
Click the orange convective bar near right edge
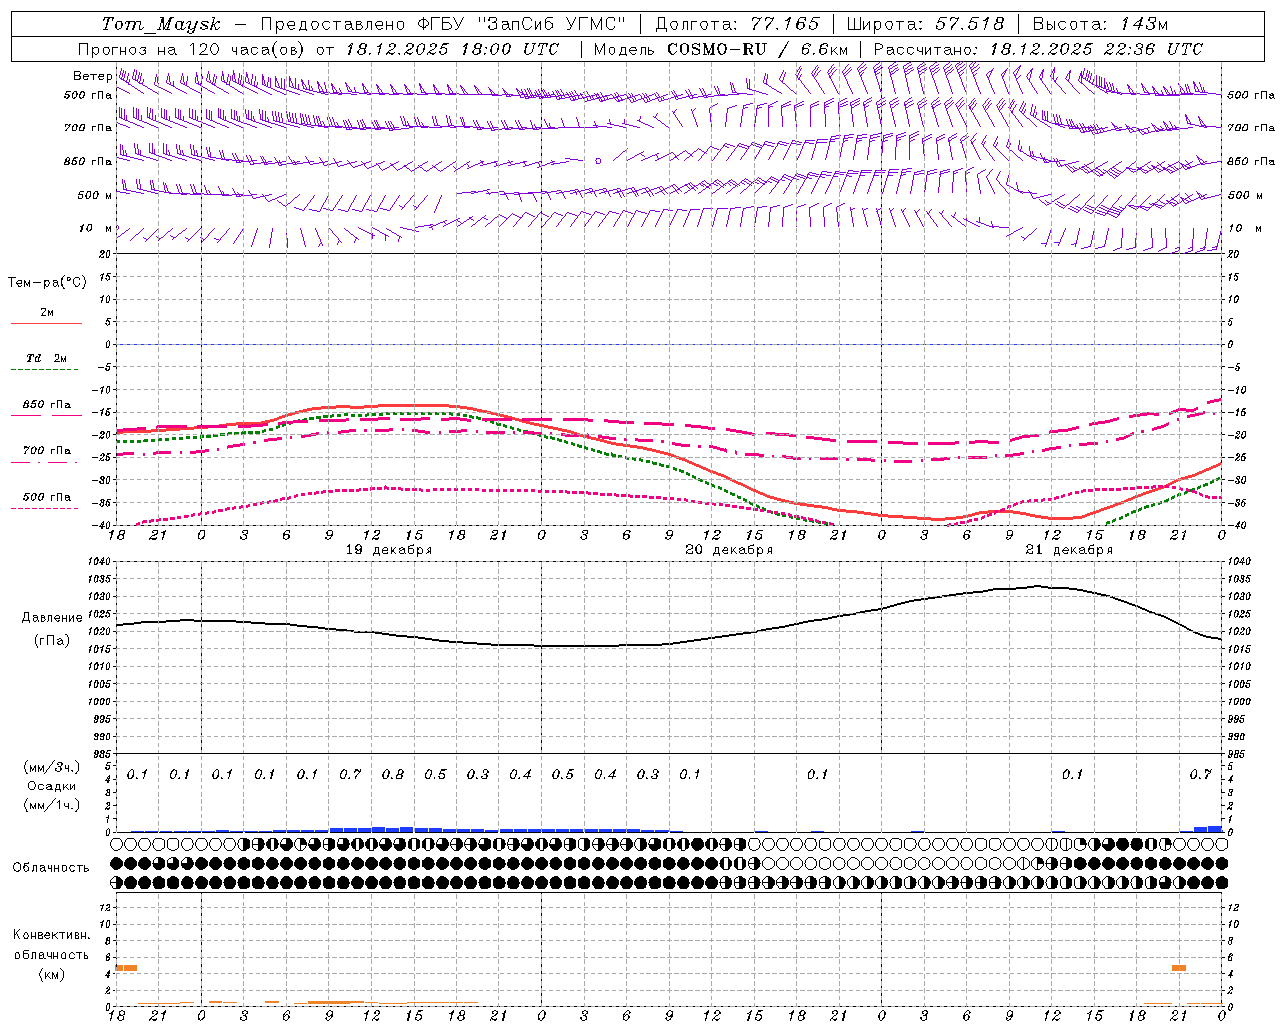coord(1179,968)
